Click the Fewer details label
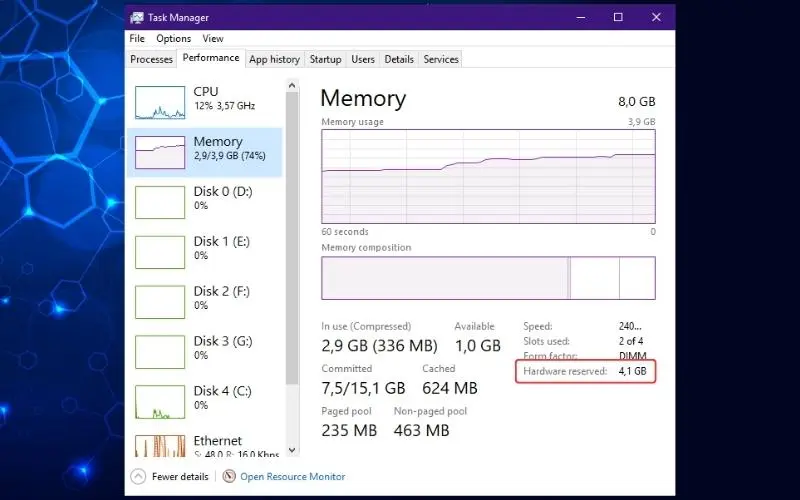Image resolution: width=800 pixels, height=500 pixels. pos(180,477)
